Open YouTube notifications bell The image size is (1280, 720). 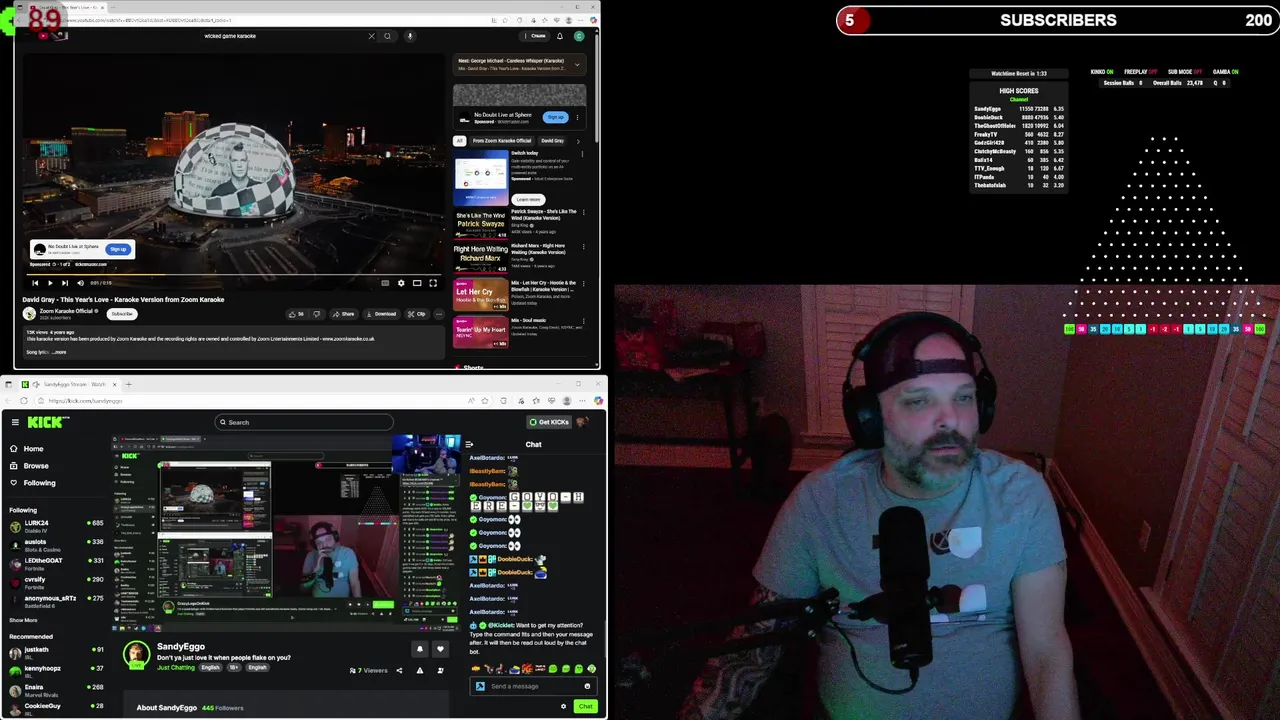tap(560, 36)
